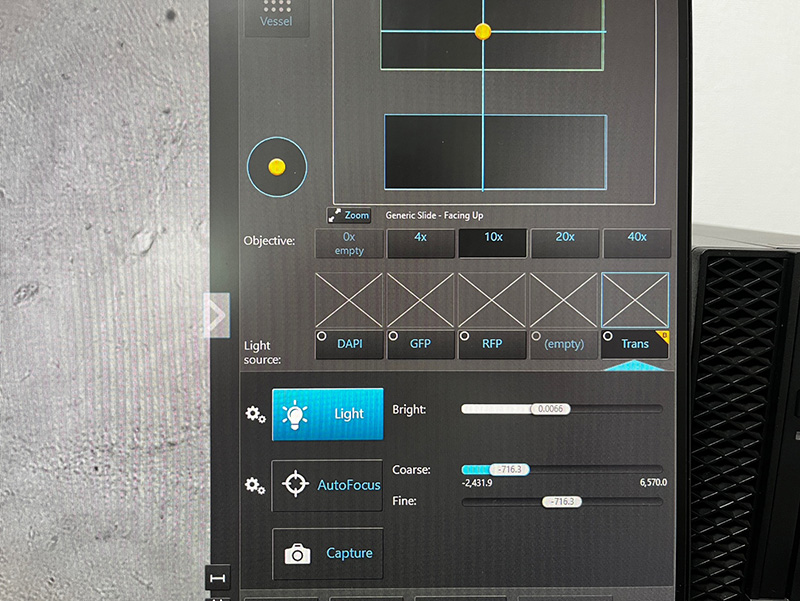Click the yellow stage position marker
Image resolution: width=800 pixels, height=601 pixels.
coord(483,32)
